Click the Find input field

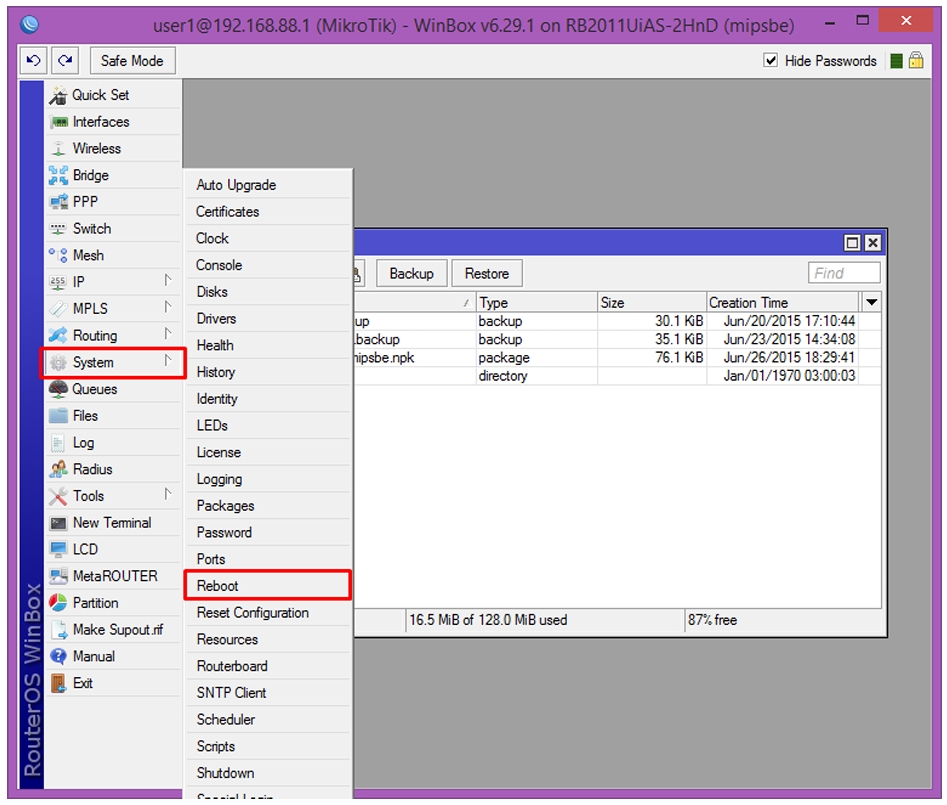(x=844, y=273)
